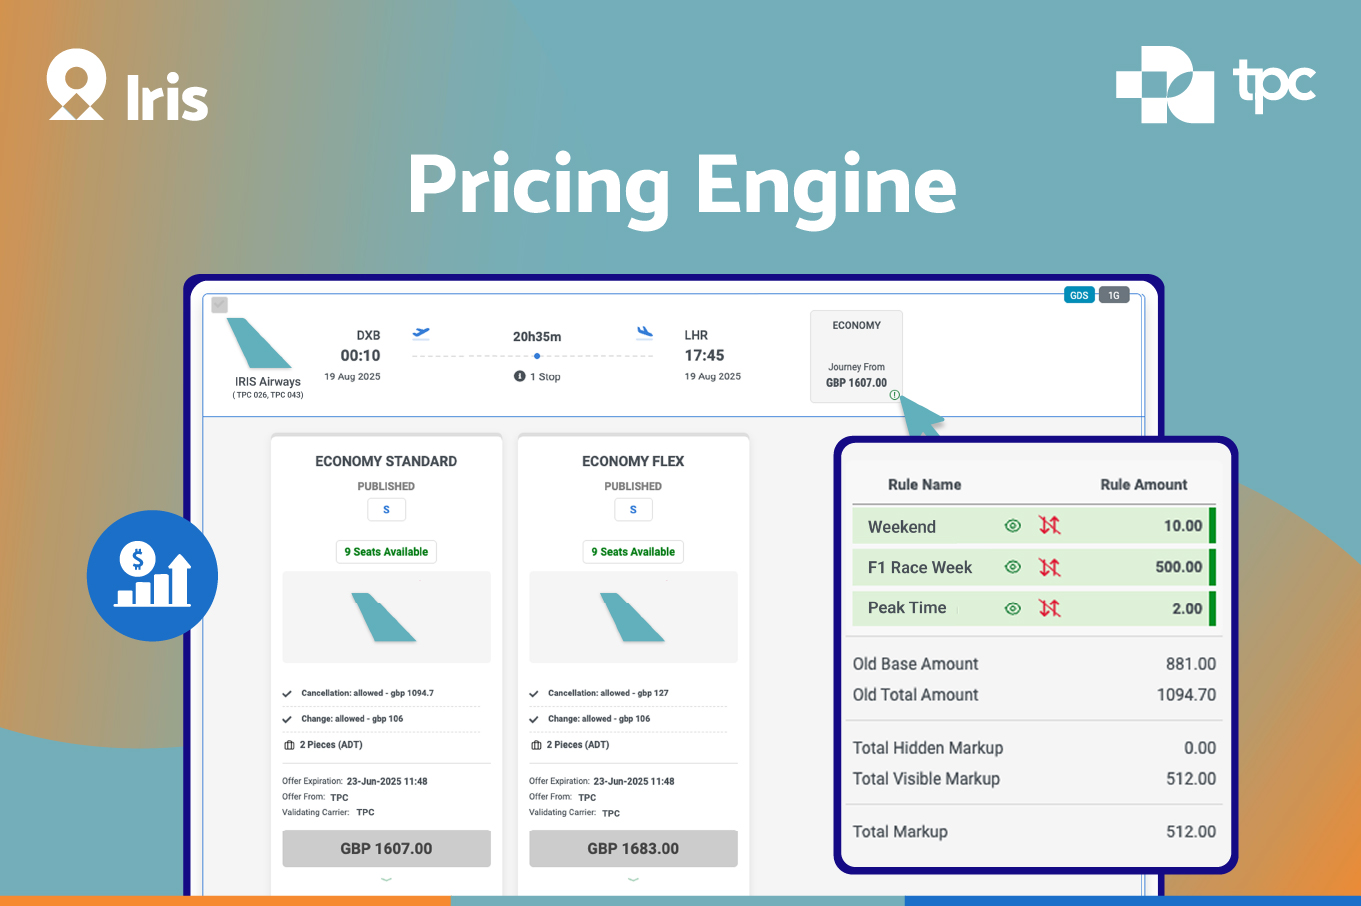Click the ECONOMY STANDARD card title
Screen dimensions: 1361x906
[386, 461]
